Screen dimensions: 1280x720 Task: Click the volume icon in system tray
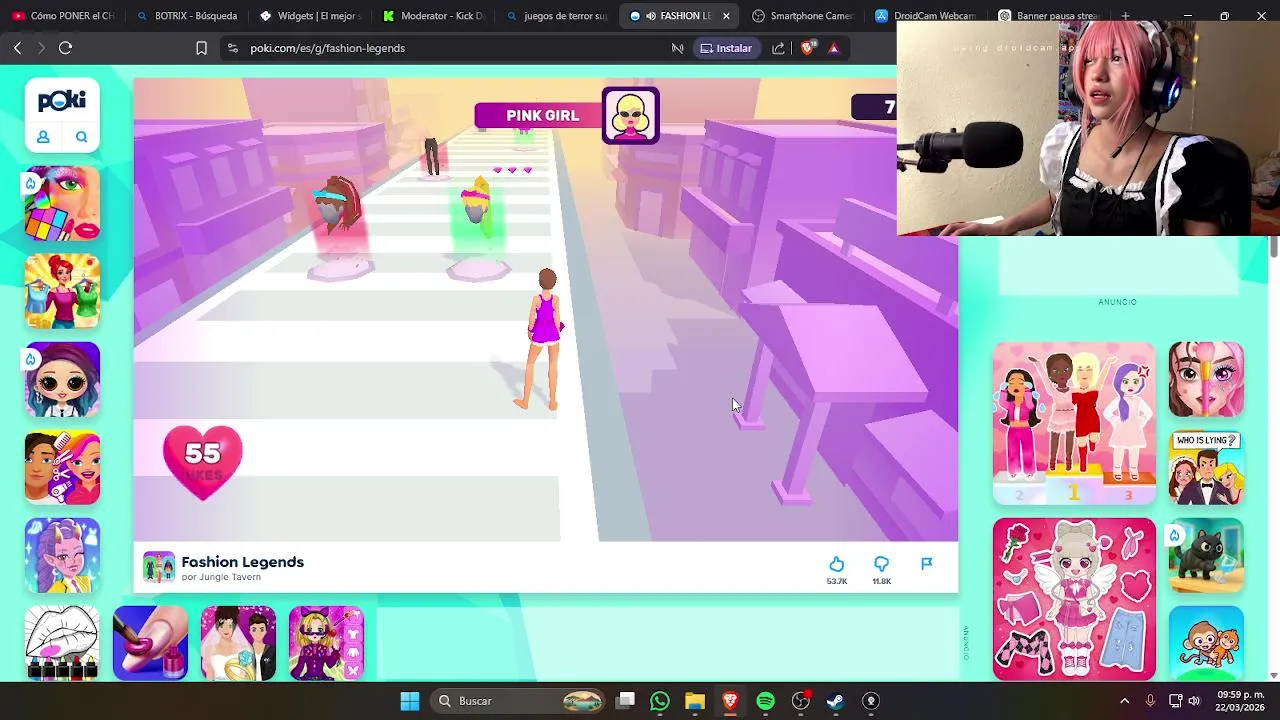coord(1194,701)
